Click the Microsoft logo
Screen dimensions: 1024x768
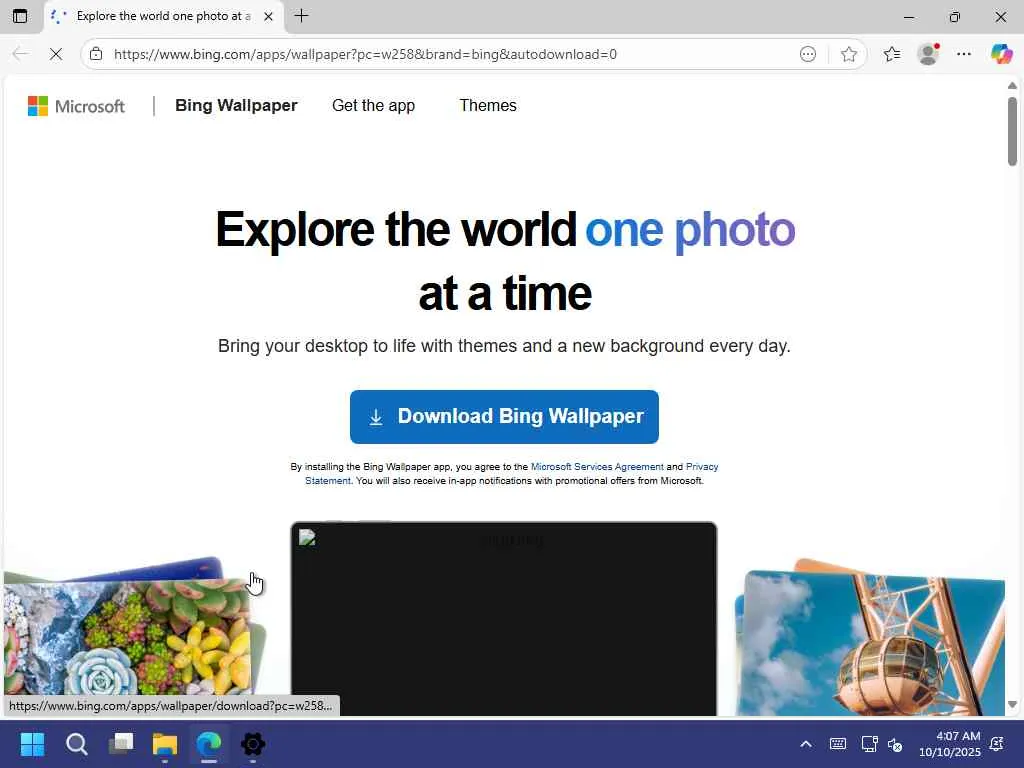point(76,106)
